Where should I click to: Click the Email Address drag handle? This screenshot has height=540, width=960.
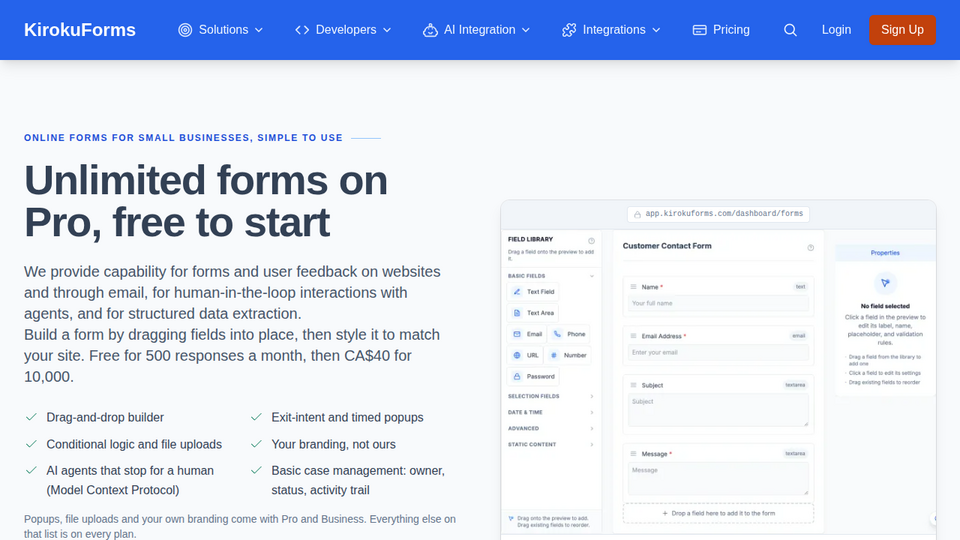(x=634, y=336)
